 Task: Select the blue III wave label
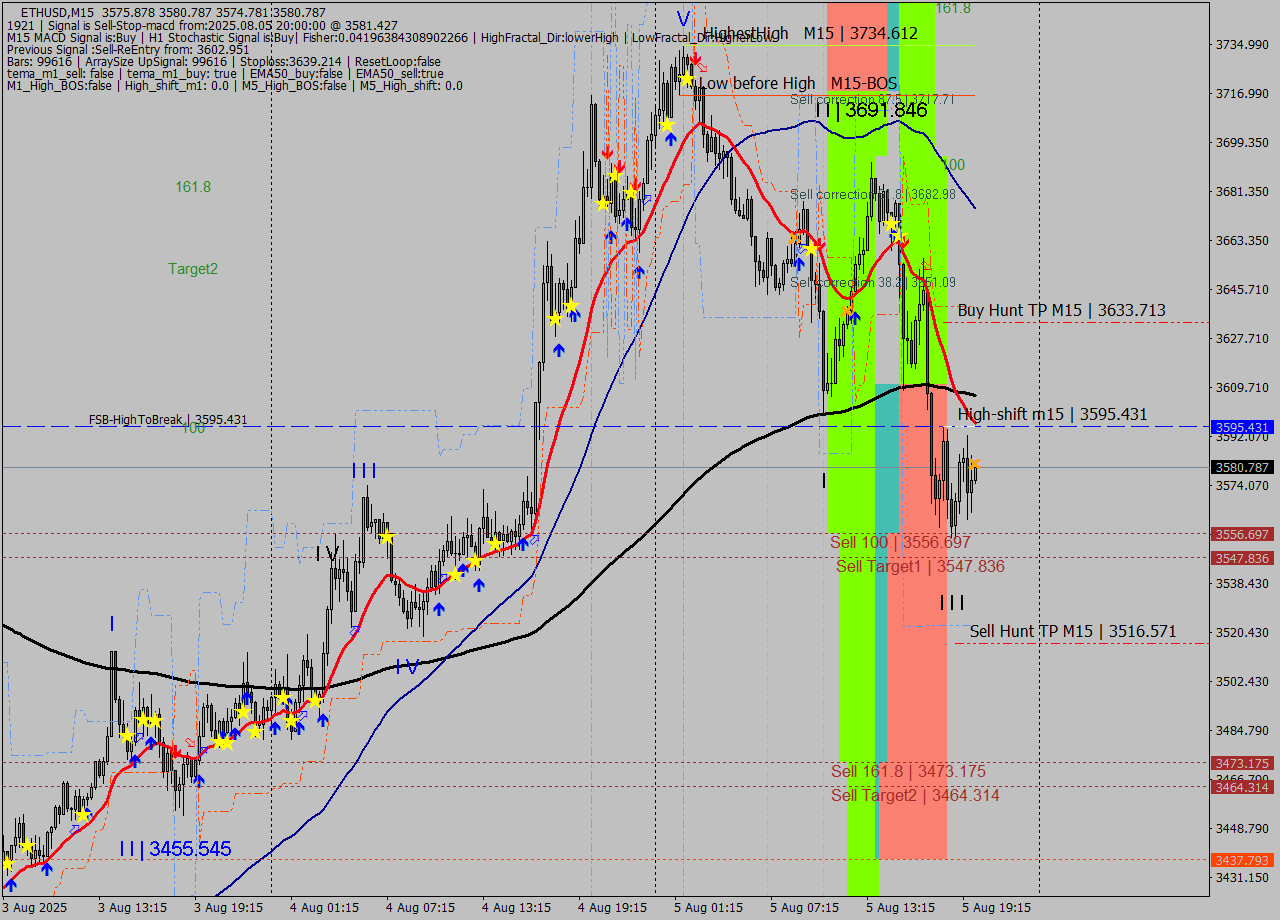[364, 471]
